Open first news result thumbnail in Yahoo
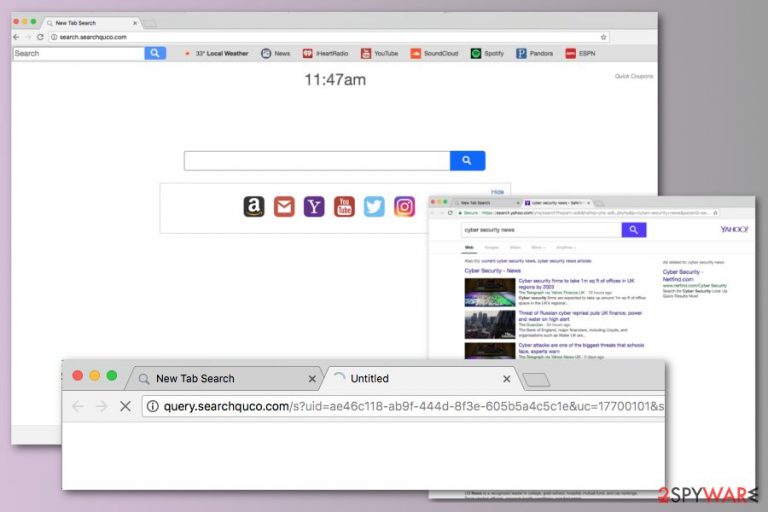 click(x=490, y=293)
